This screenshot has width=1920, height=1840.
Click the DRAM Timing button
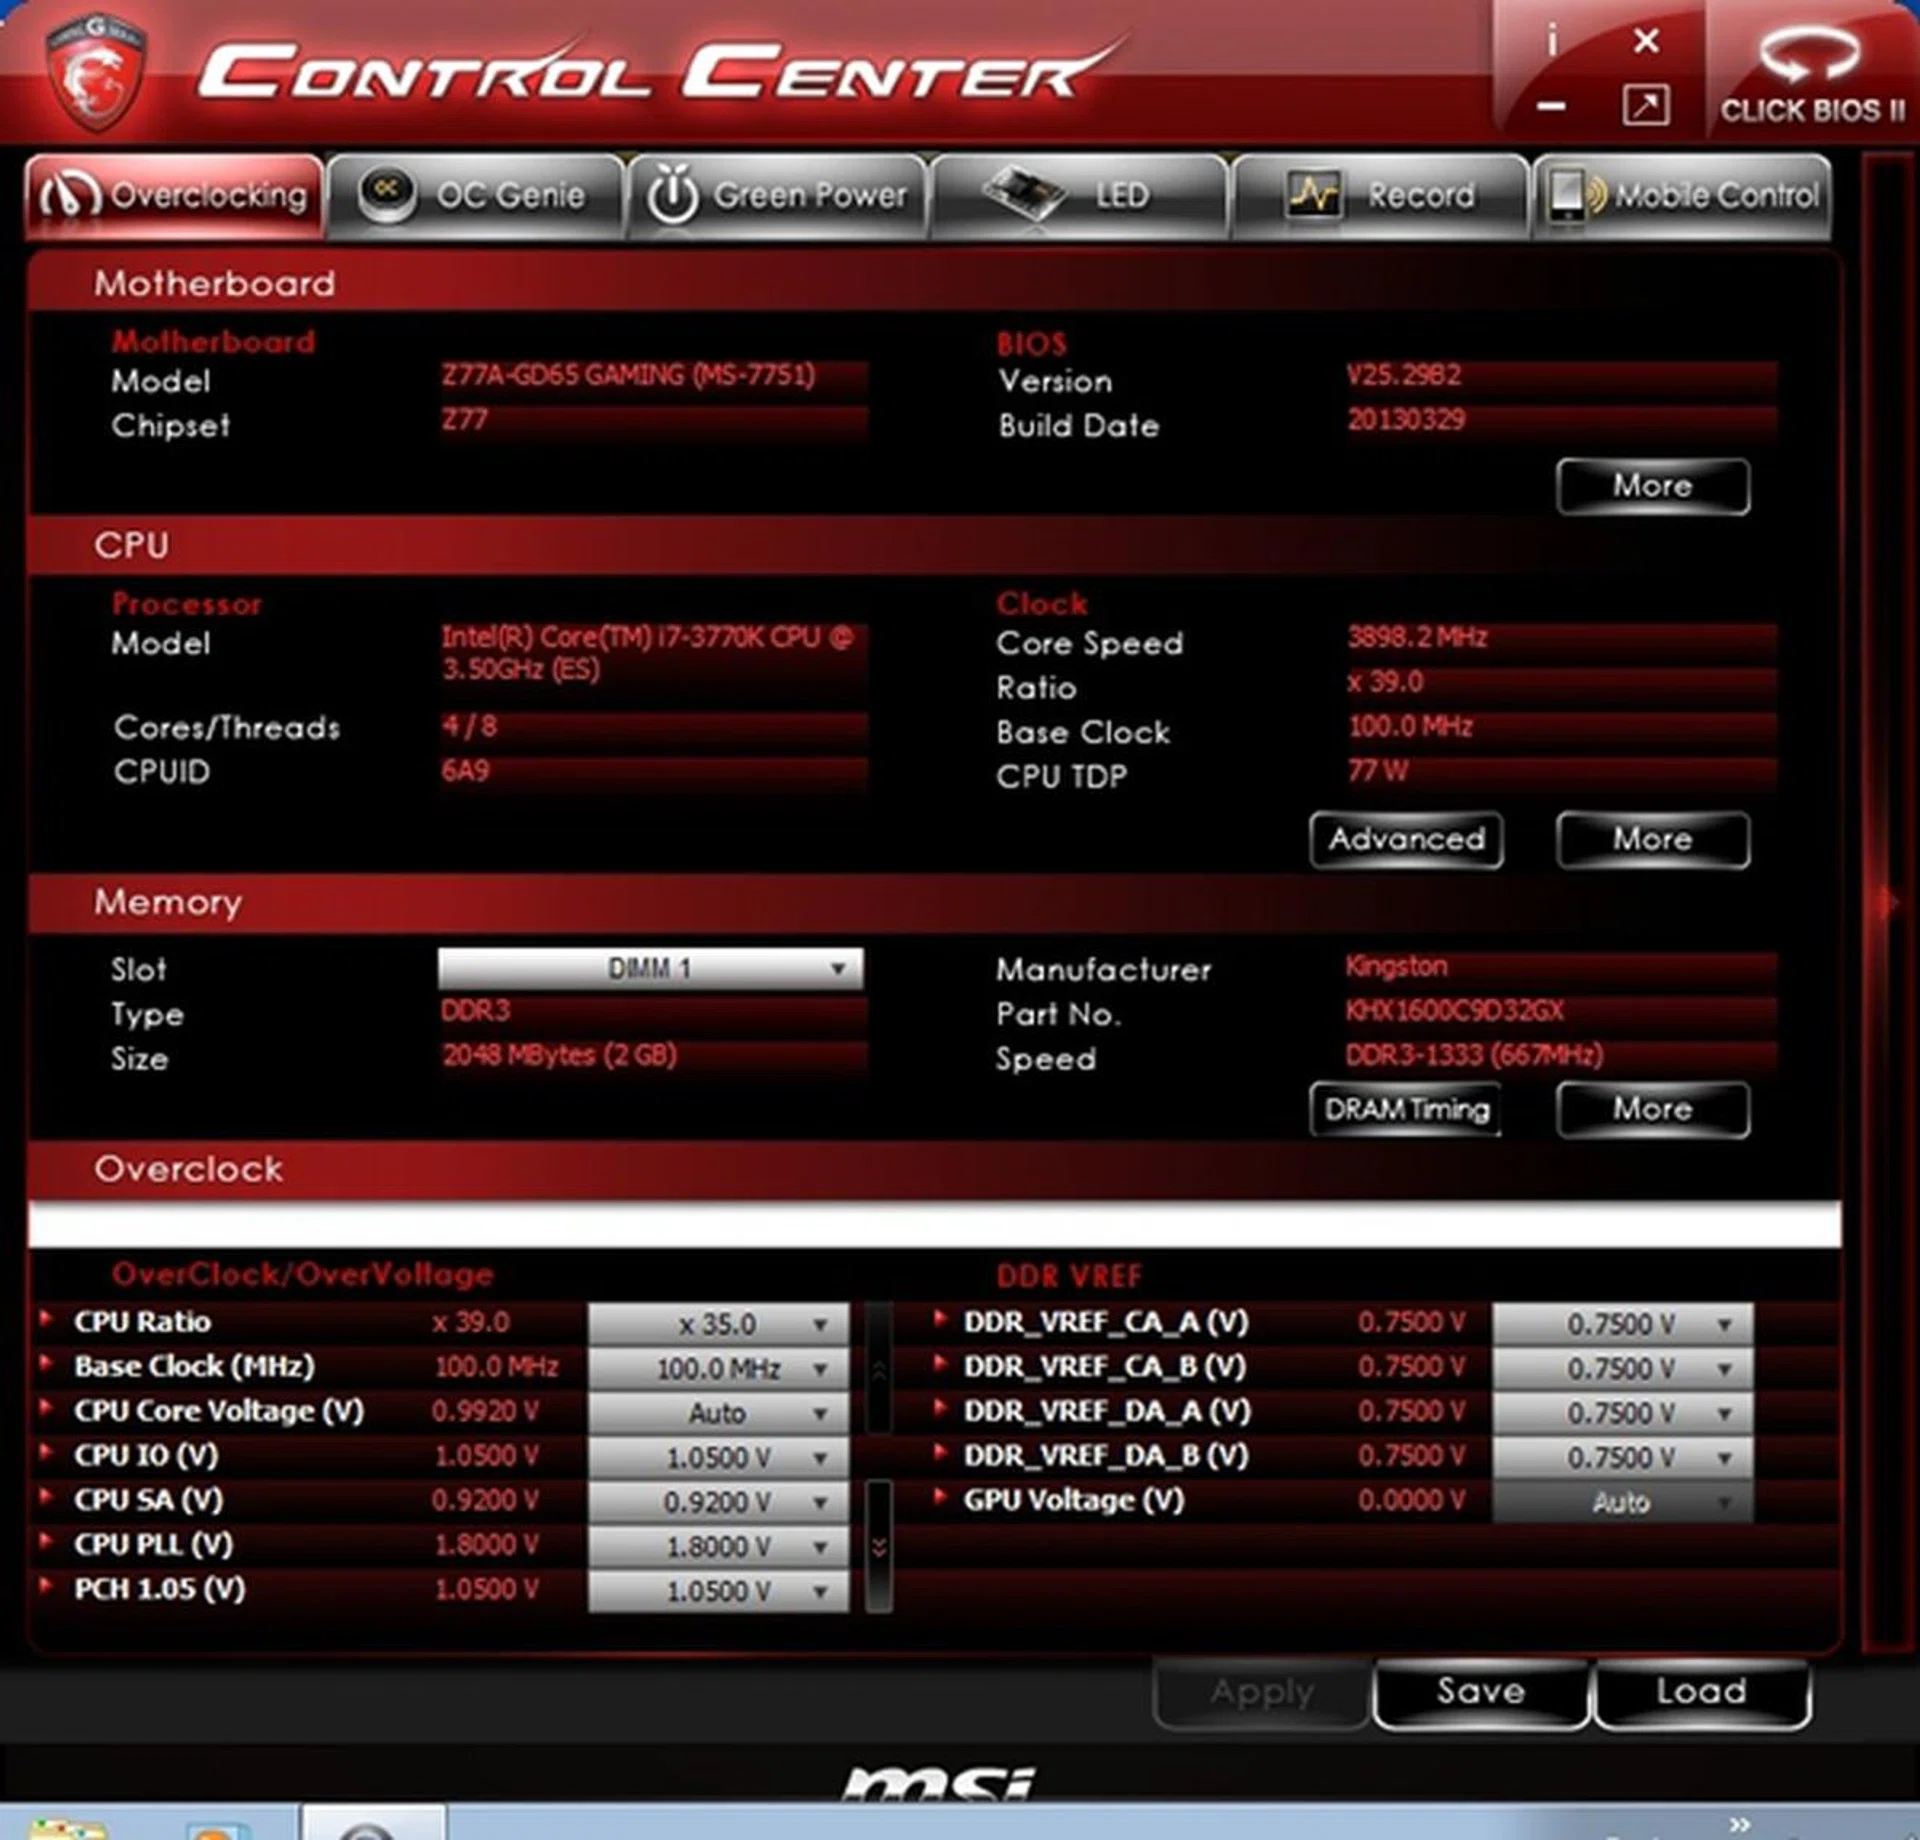[1406, 1109]
